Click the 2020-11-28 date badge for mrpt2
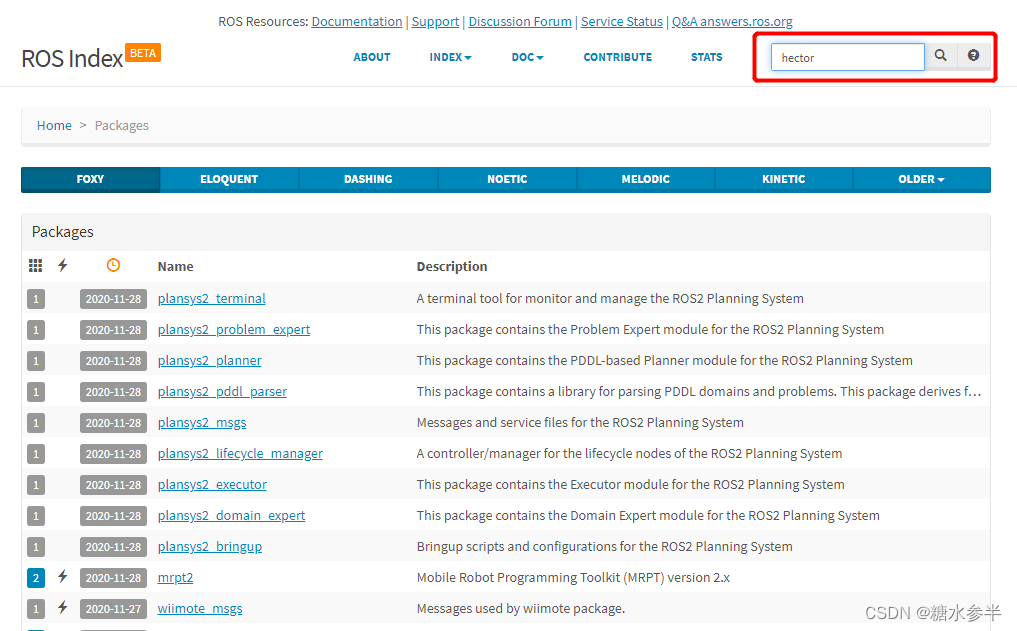1017x631 pixels. click(x=114, y=578)
